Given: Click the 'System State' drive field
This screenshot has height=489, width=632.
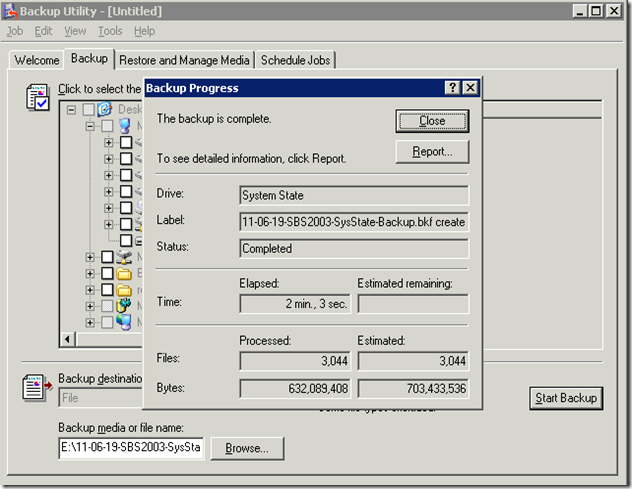Looking at the screenshot, I should pos(354,196).
